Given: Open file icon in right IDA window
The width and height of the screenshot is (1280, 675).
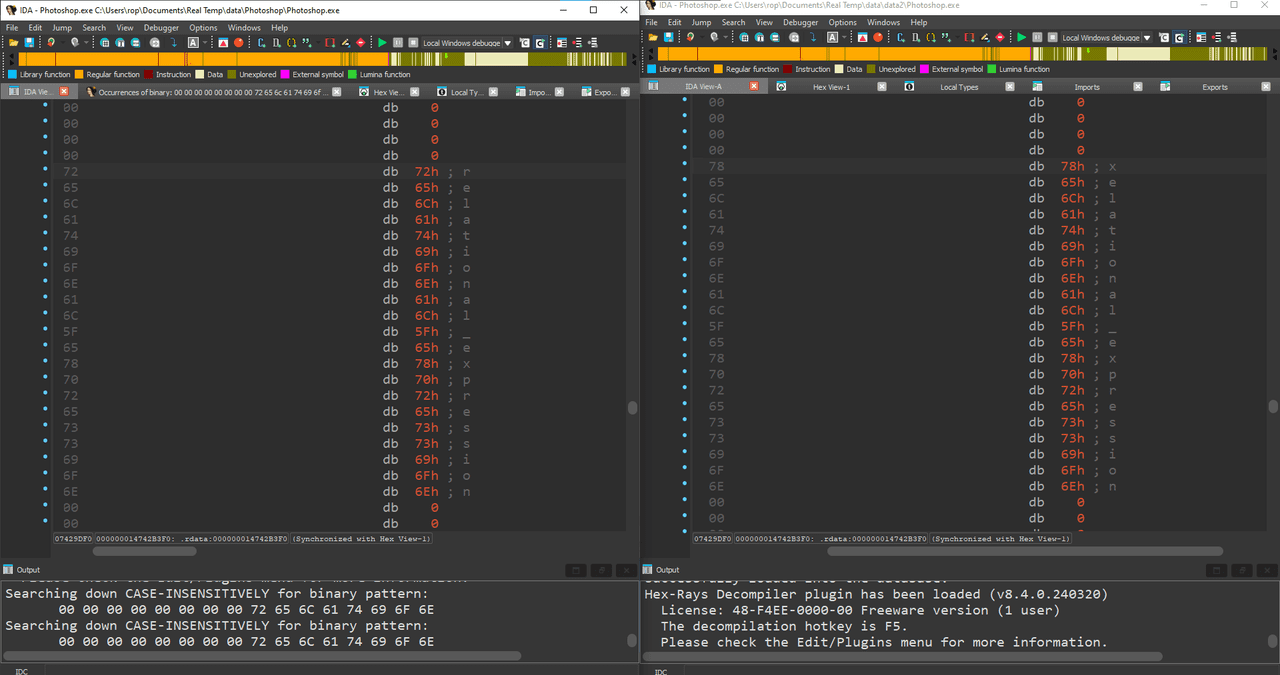Looking at the screenshot, I should click(653, 37).
